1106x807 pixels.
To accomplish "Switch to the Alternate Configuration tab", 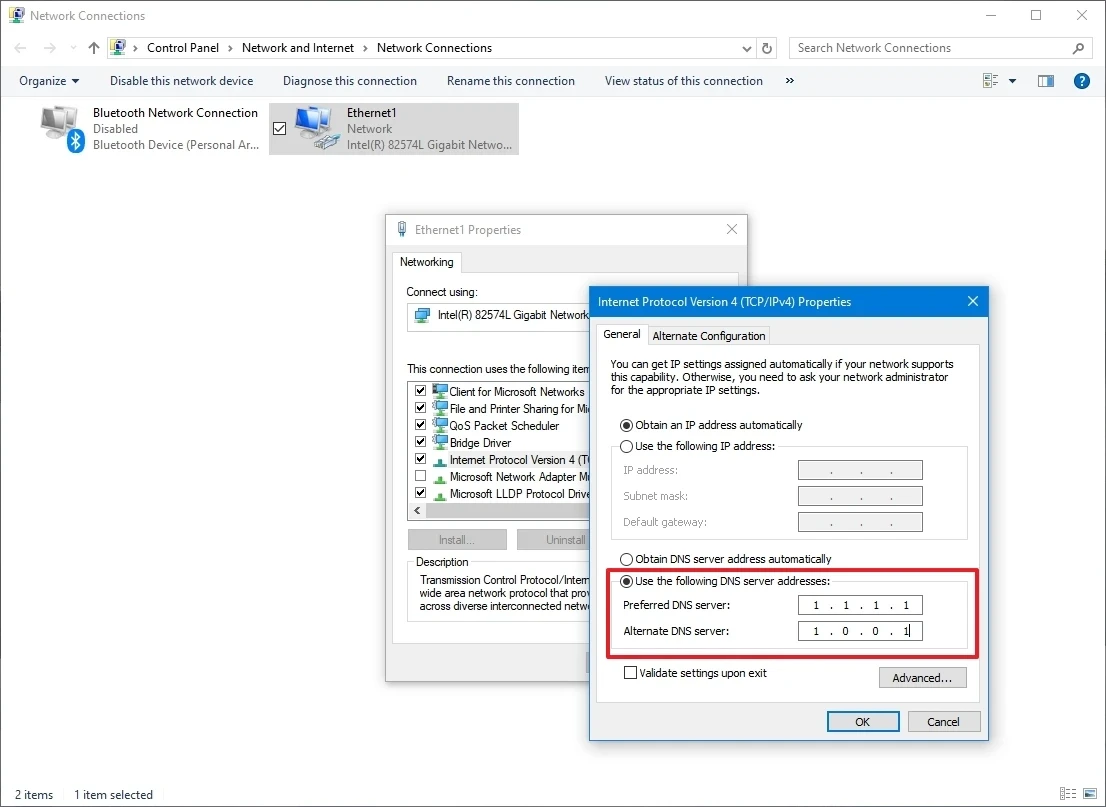I will pos(708,335).
